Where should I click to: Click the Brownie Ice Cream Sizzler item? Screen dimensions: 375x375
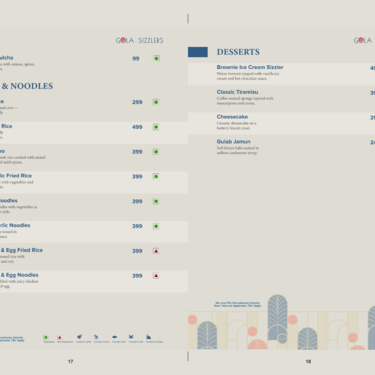pos(250,67)
